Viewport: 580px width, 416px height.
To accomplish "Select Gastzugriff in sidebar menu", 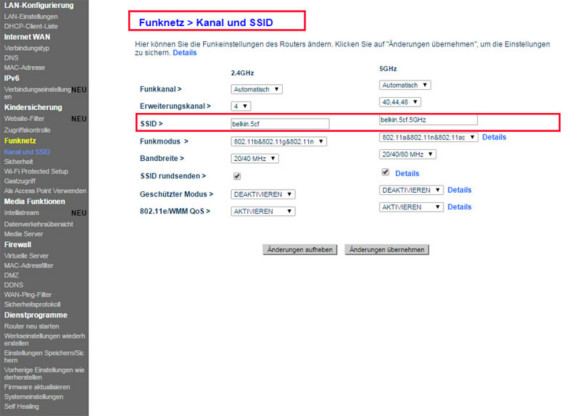I will (20, 181).
